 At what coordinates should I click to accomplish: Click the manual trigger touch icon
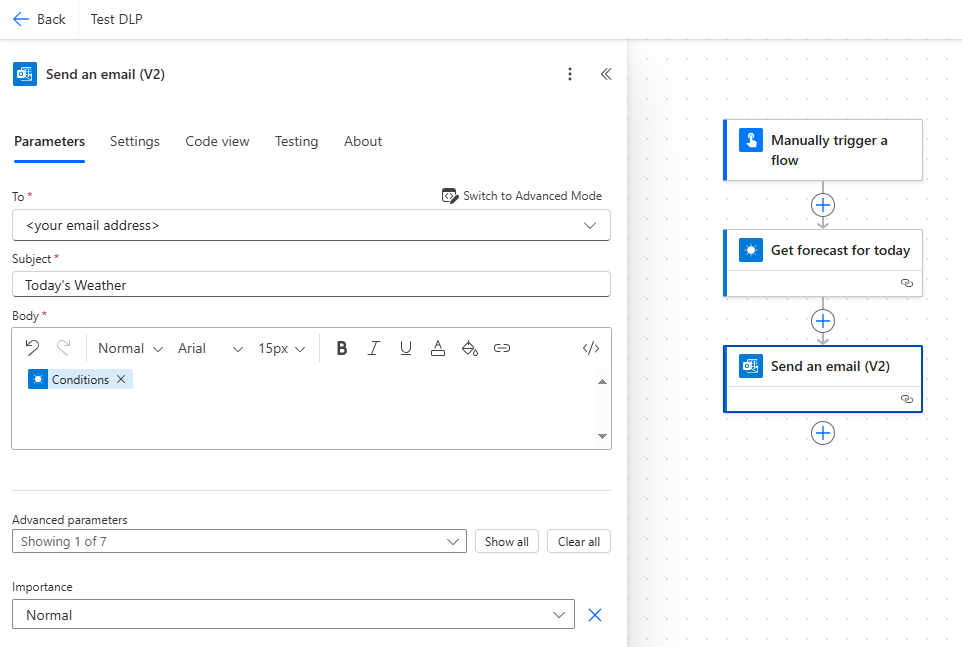point(751,140)
